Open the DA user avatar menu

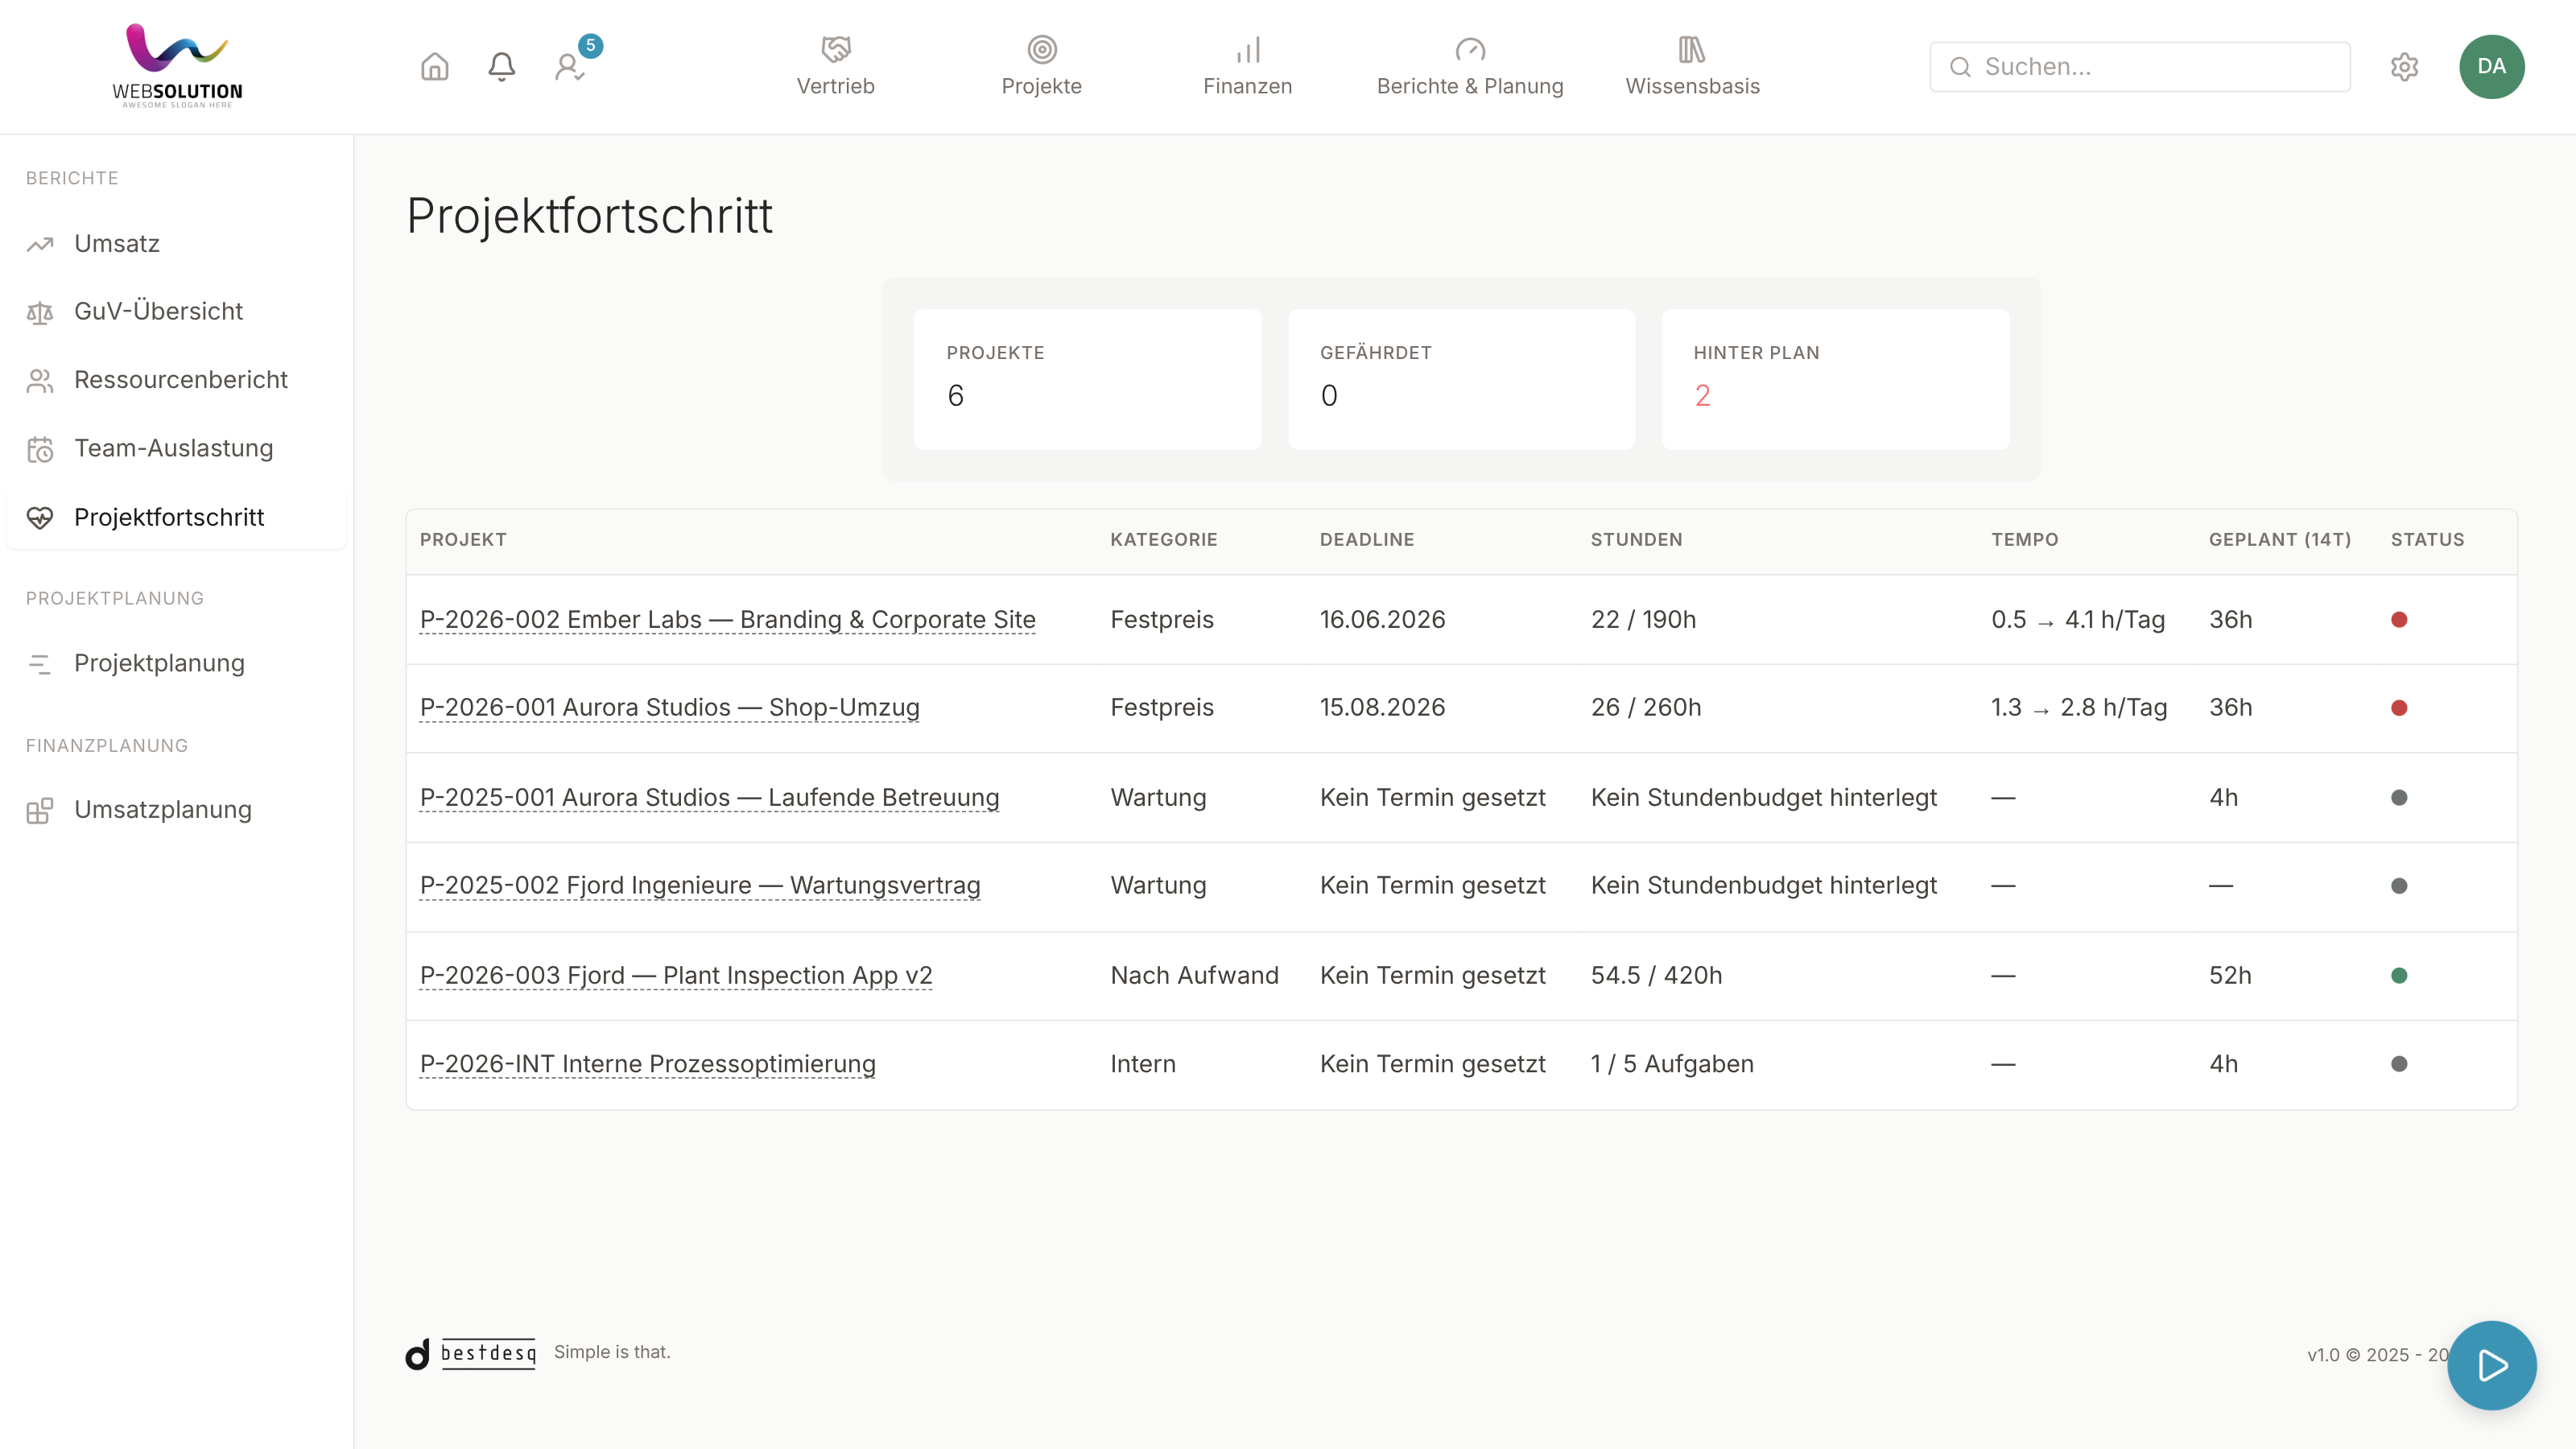pyautogui.click(x=2491, y=67)
